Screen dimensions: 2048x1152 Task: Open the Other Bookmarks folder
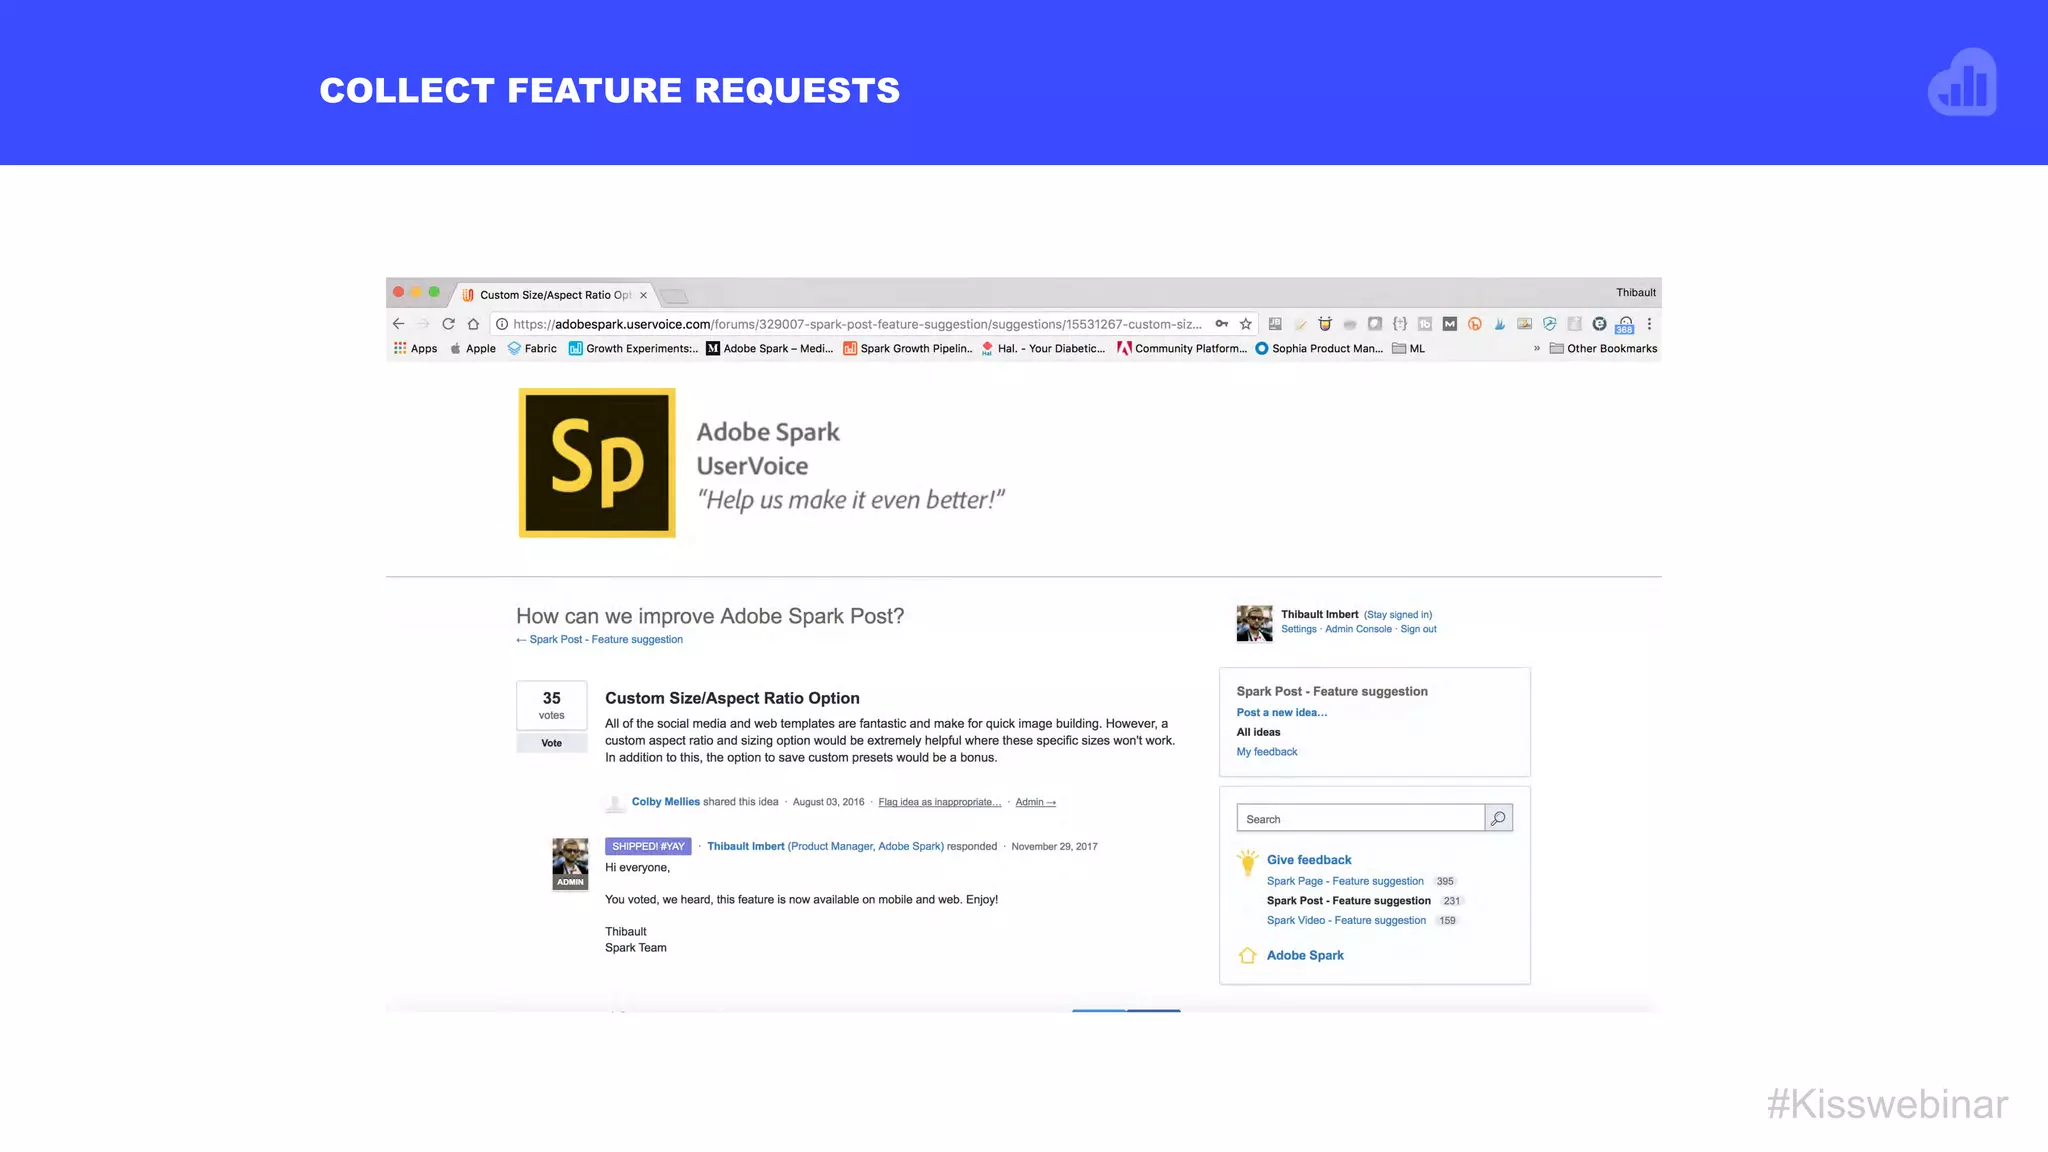(1603, 348)
